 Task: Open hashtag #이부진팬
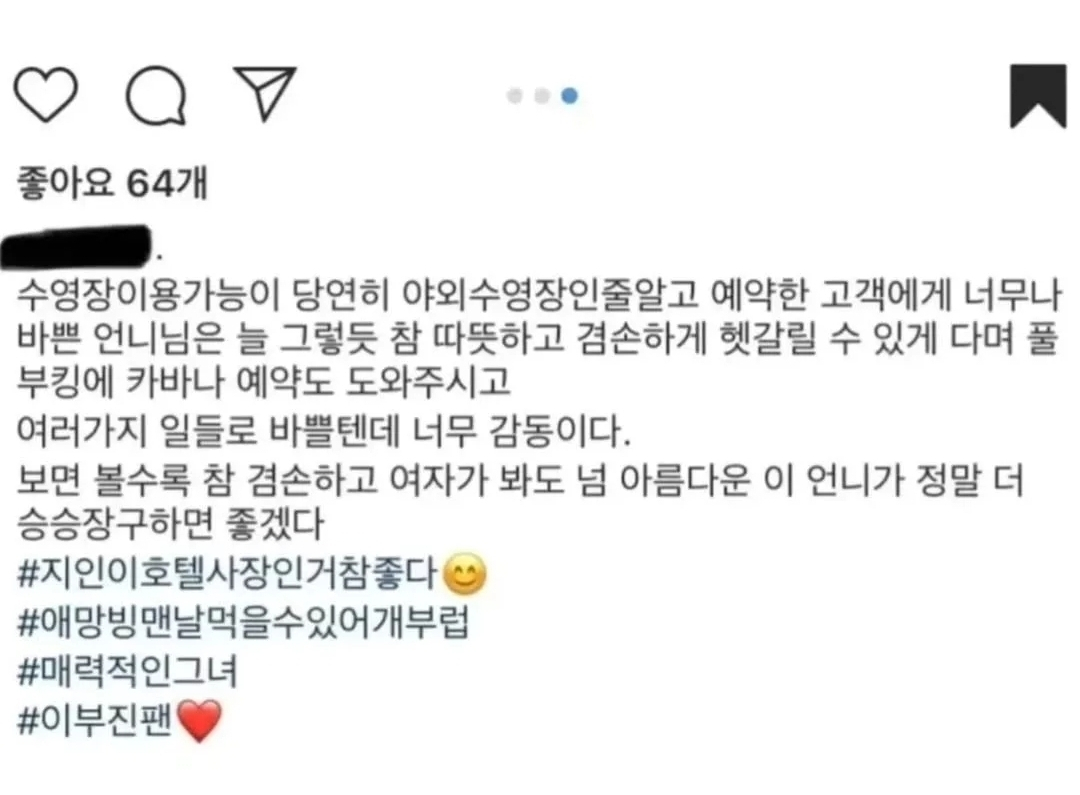tap(95, 720)
